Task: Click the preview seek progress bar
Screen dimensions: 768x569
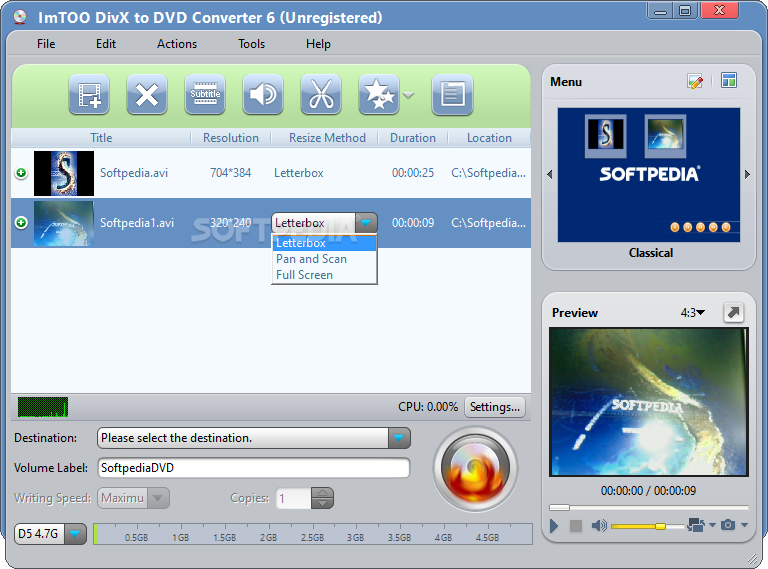Action: coord(648,507)
